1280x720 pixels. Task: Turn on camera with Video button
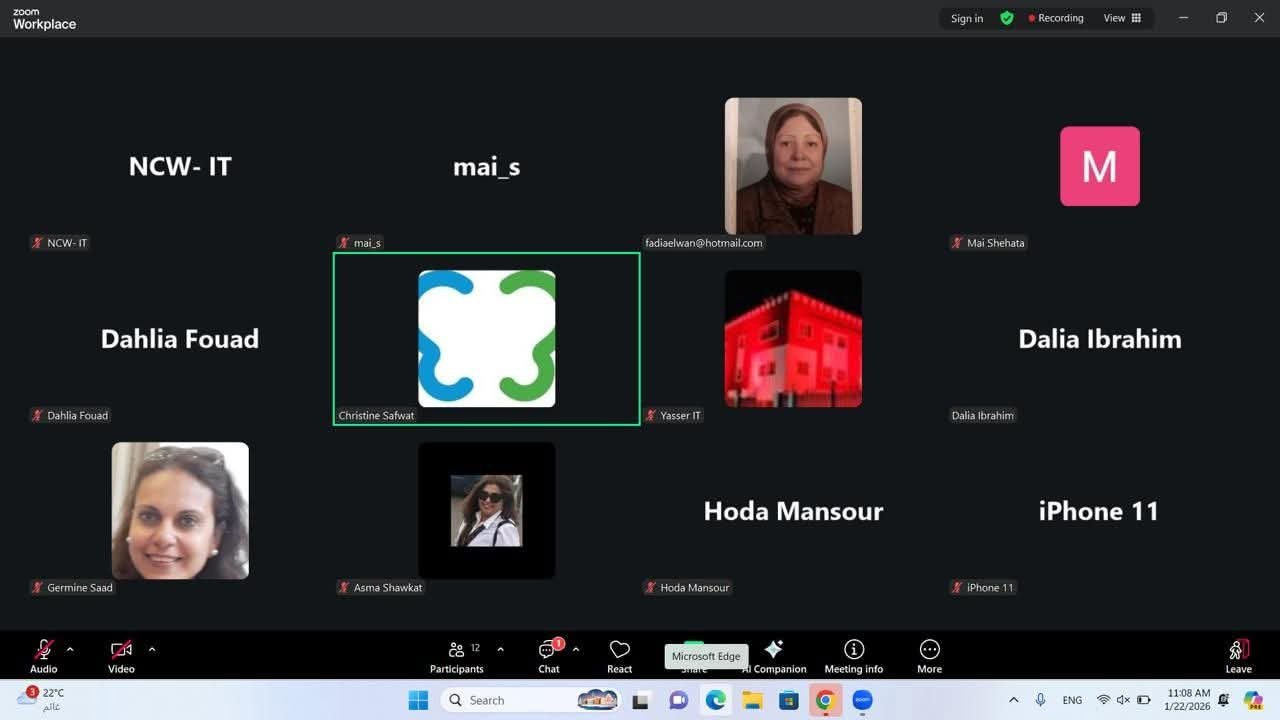click(x=121, y=656)
